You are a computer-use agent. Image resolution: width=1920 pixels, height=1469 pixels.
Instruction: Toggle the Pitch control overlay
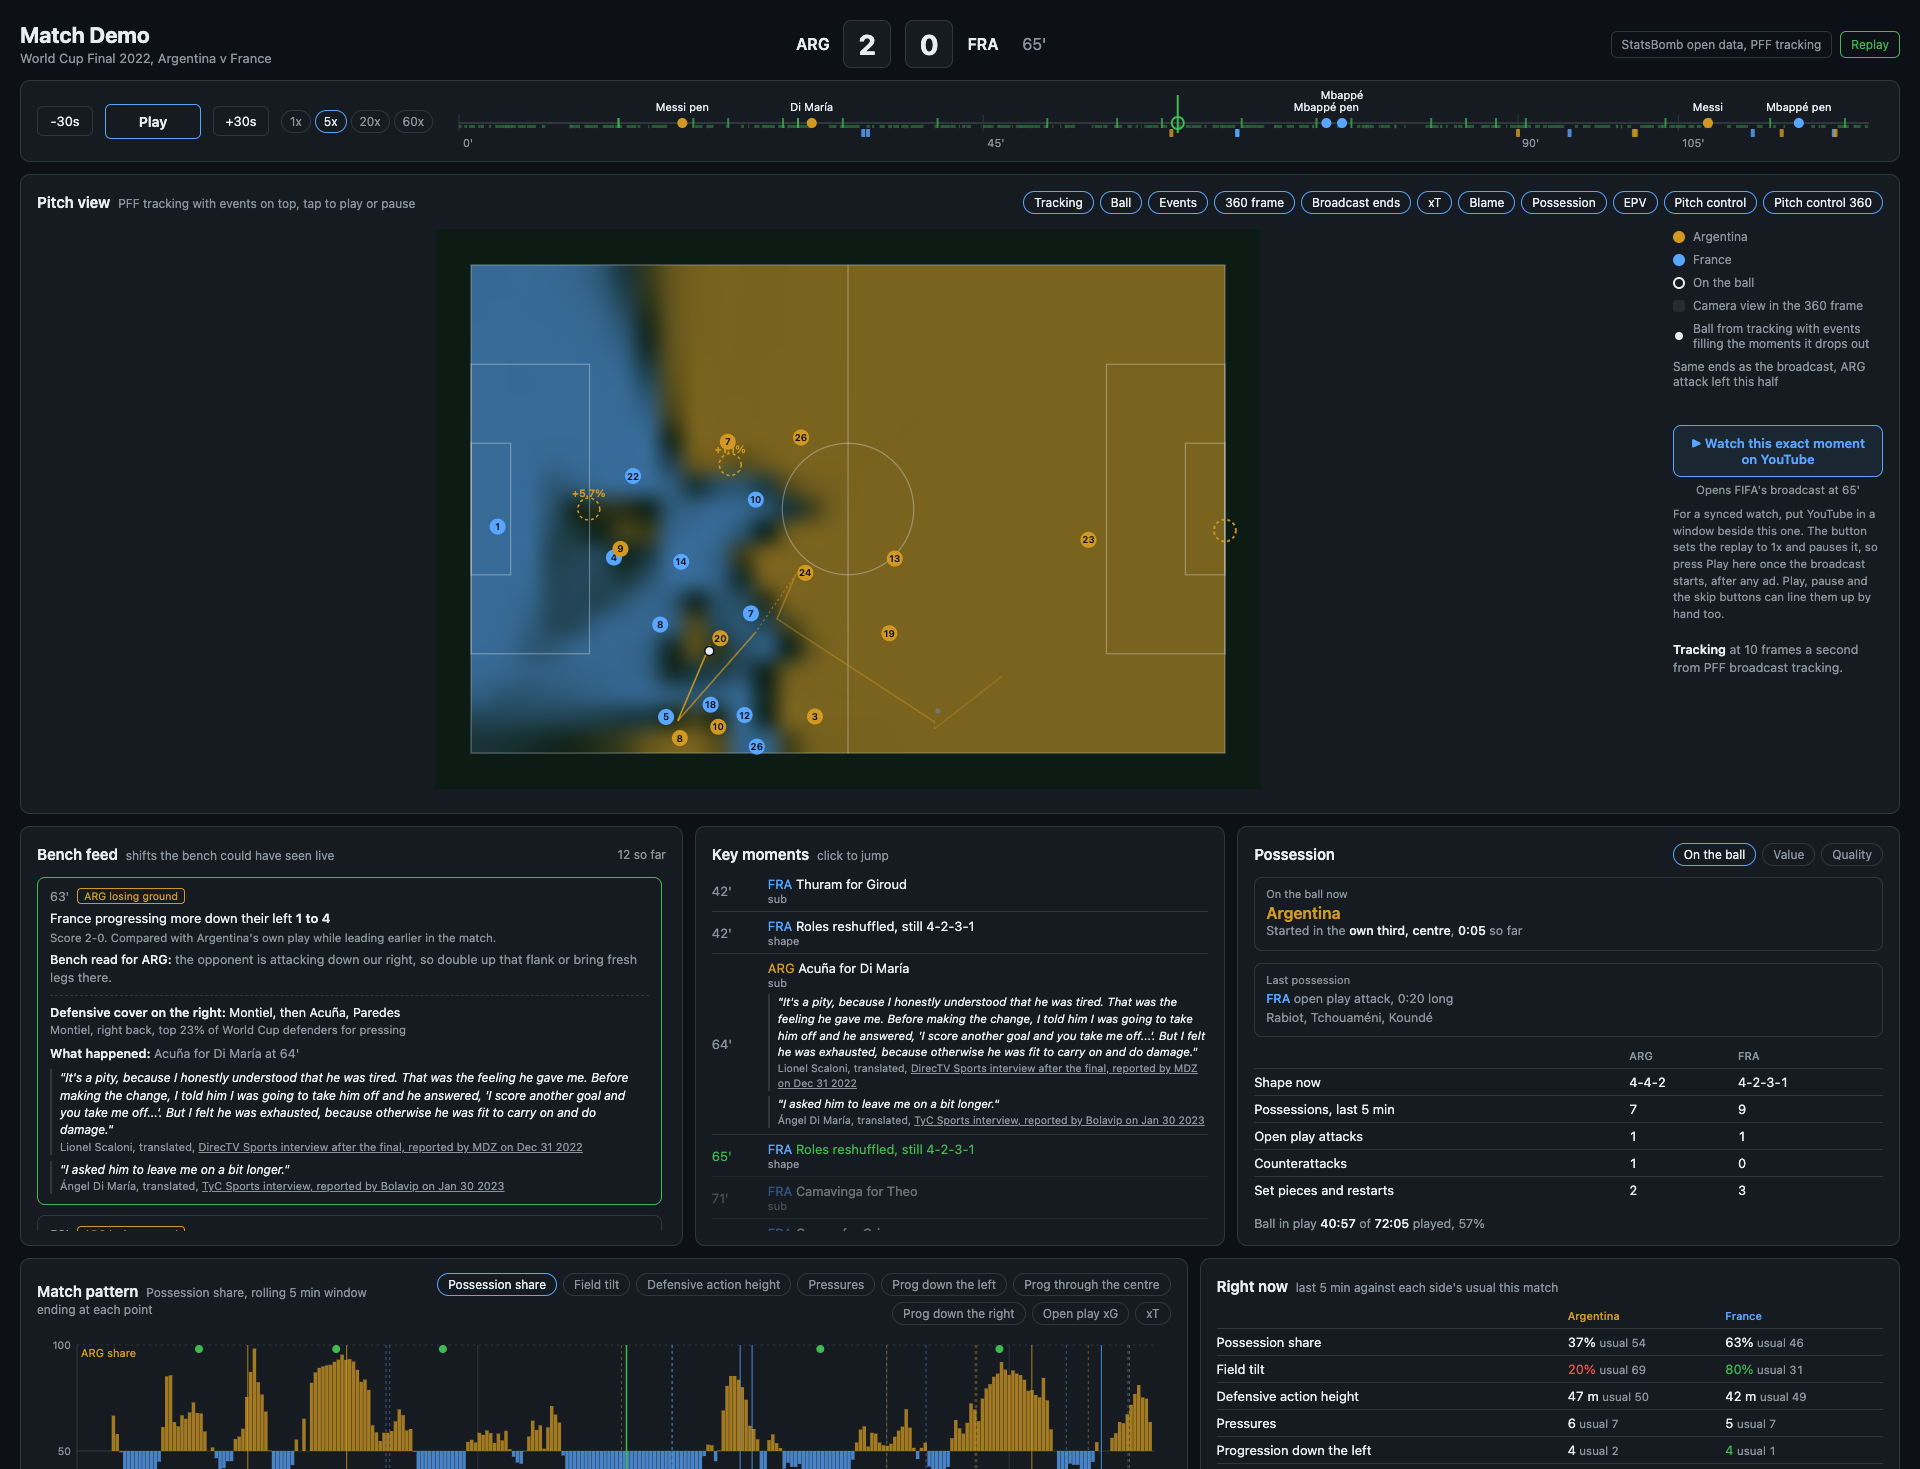1710,203
